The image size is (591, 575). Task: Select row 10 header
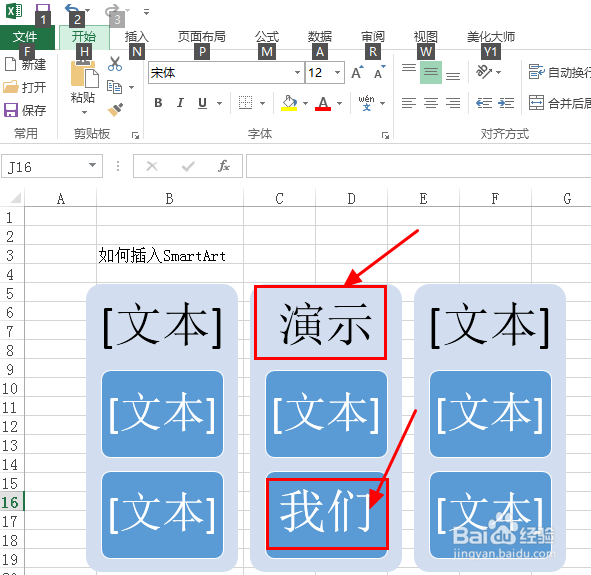(x=12, y=388)
